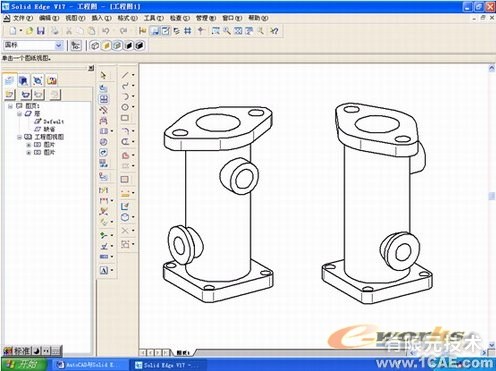Viewport: 496px width, 371px height.
Task: Click the vertical scrollbar up arrow
Action: [492, 68]
